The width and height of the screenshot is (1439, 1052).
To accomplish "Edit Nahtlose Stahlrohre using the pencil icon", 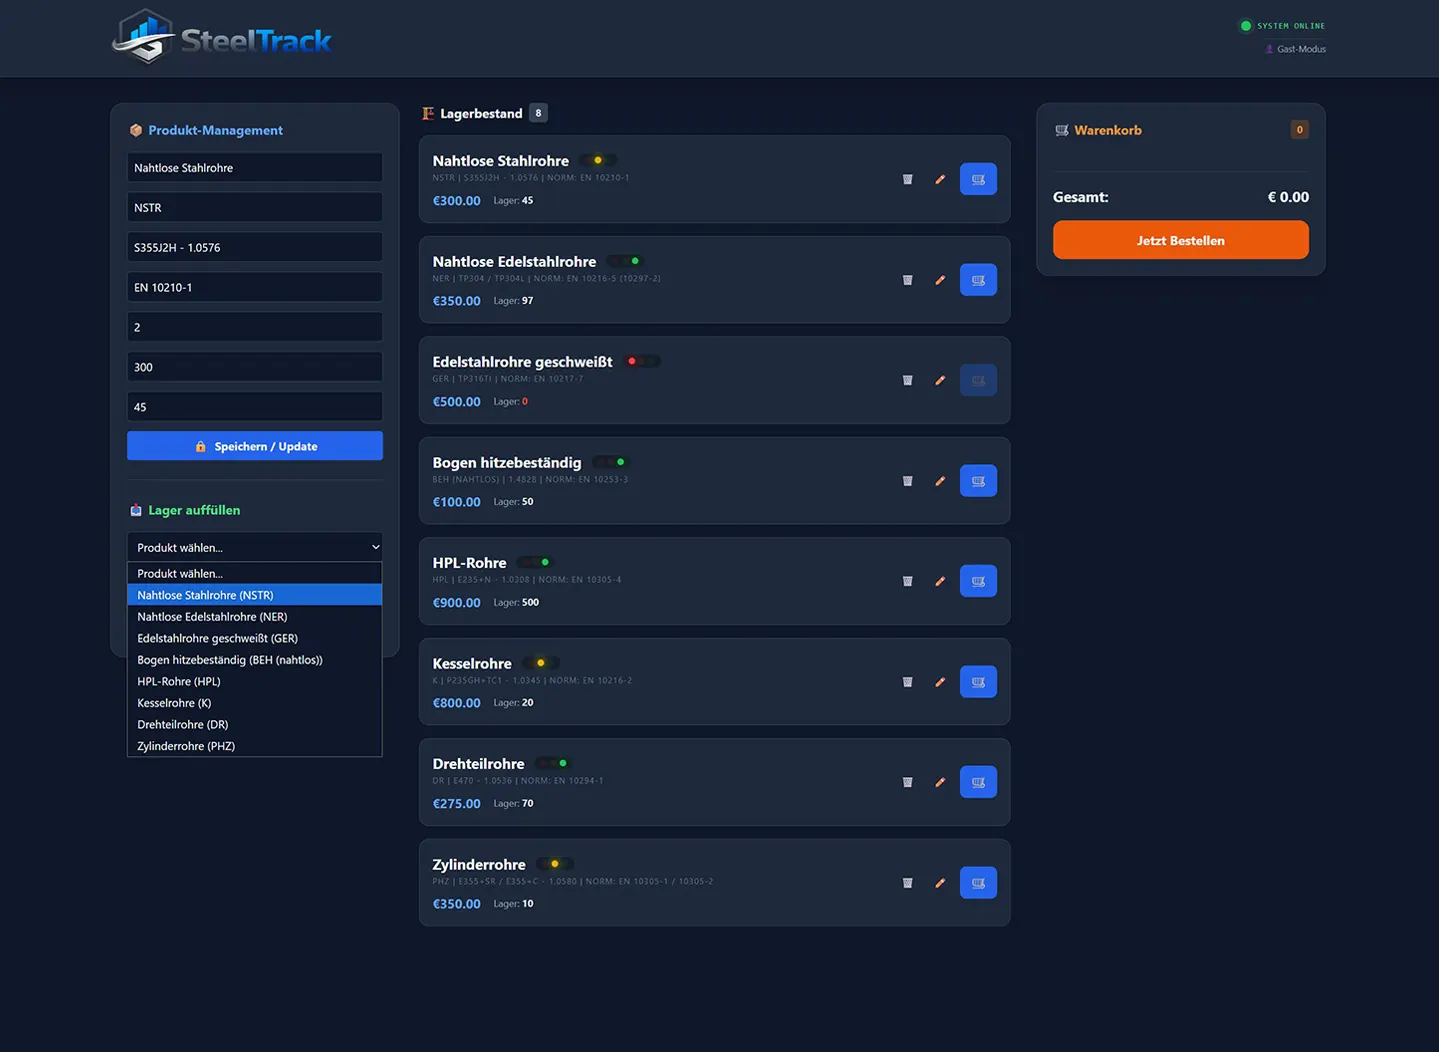I will (939, 179).
